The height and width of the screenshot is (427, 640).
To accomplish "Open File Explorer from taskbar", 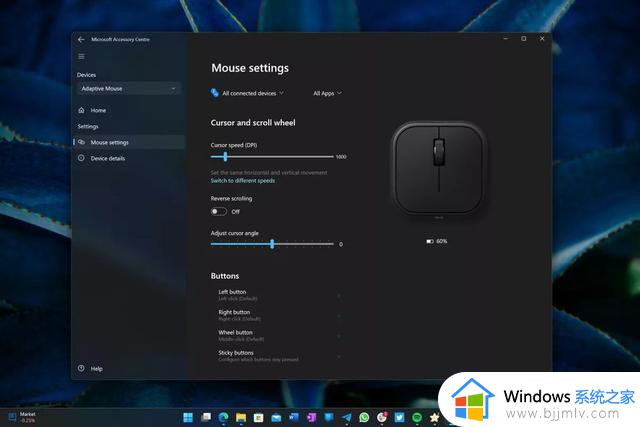I will [x=241, y=417].
